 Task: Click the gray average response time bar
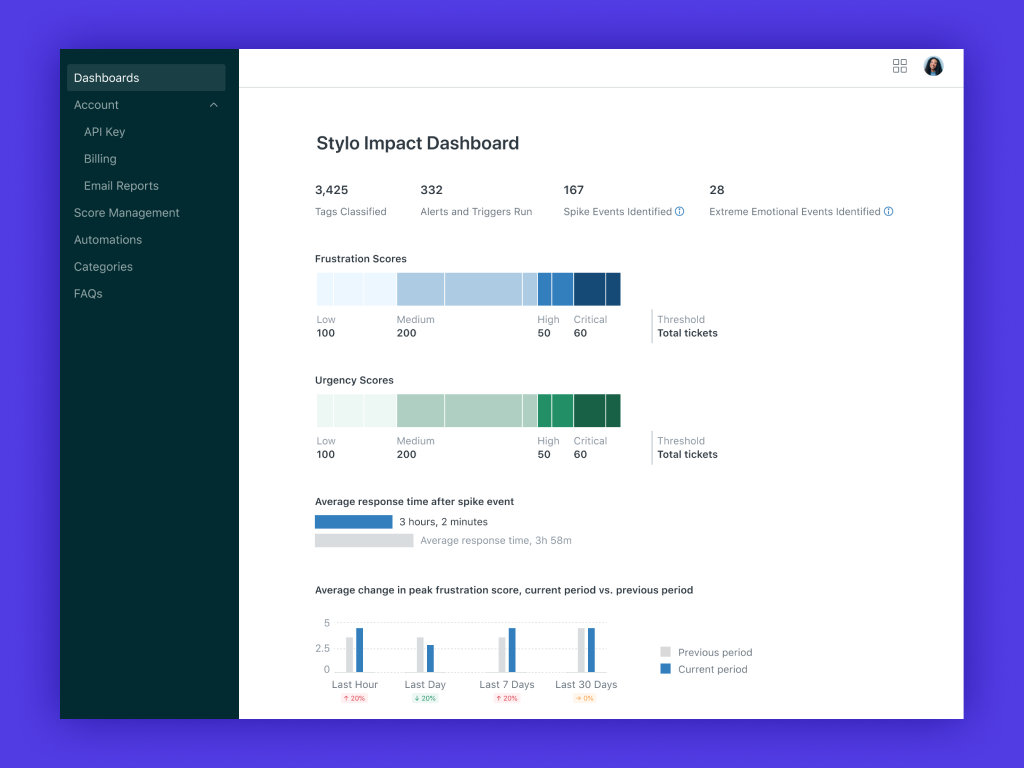point(364,541)
